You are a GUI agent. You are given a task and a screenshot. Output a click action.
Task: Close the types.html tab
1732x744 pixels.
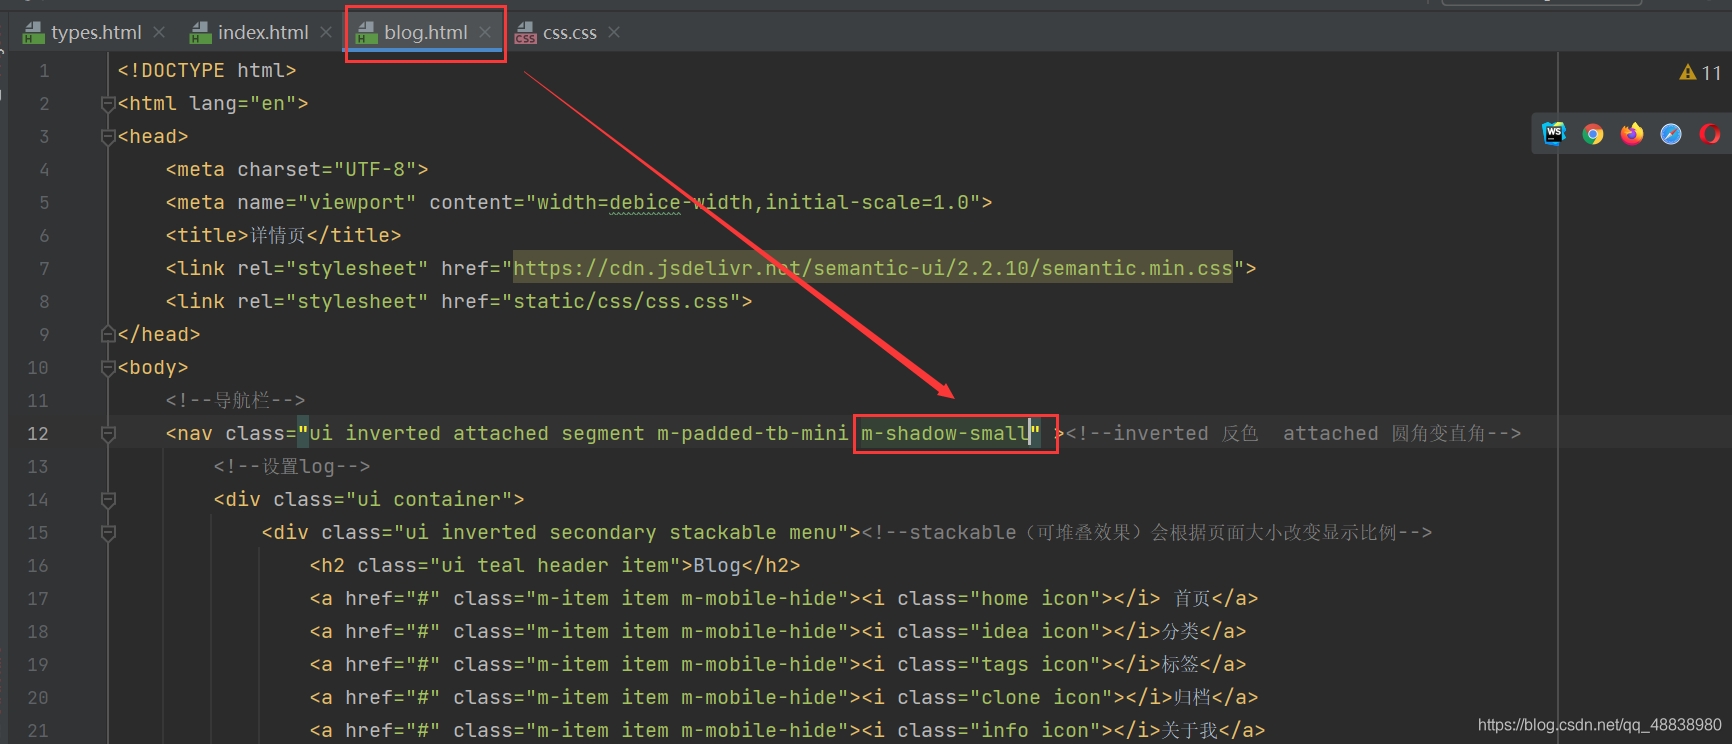click(159, 33)
